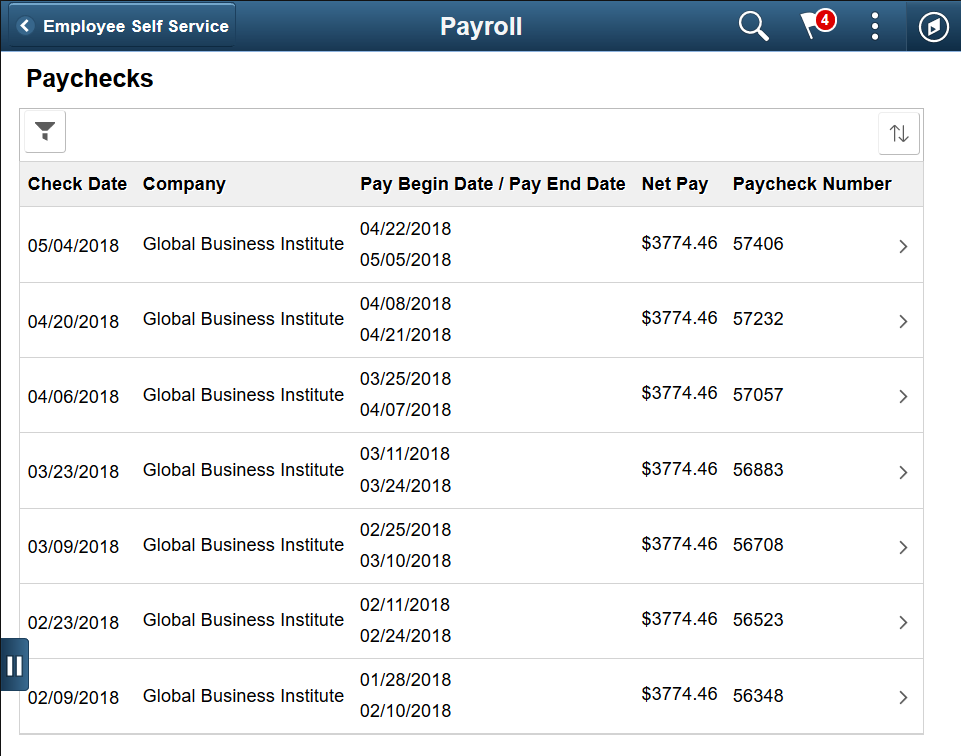Open the NavBar compass icon
961x756 pixels.
[933, 27]
